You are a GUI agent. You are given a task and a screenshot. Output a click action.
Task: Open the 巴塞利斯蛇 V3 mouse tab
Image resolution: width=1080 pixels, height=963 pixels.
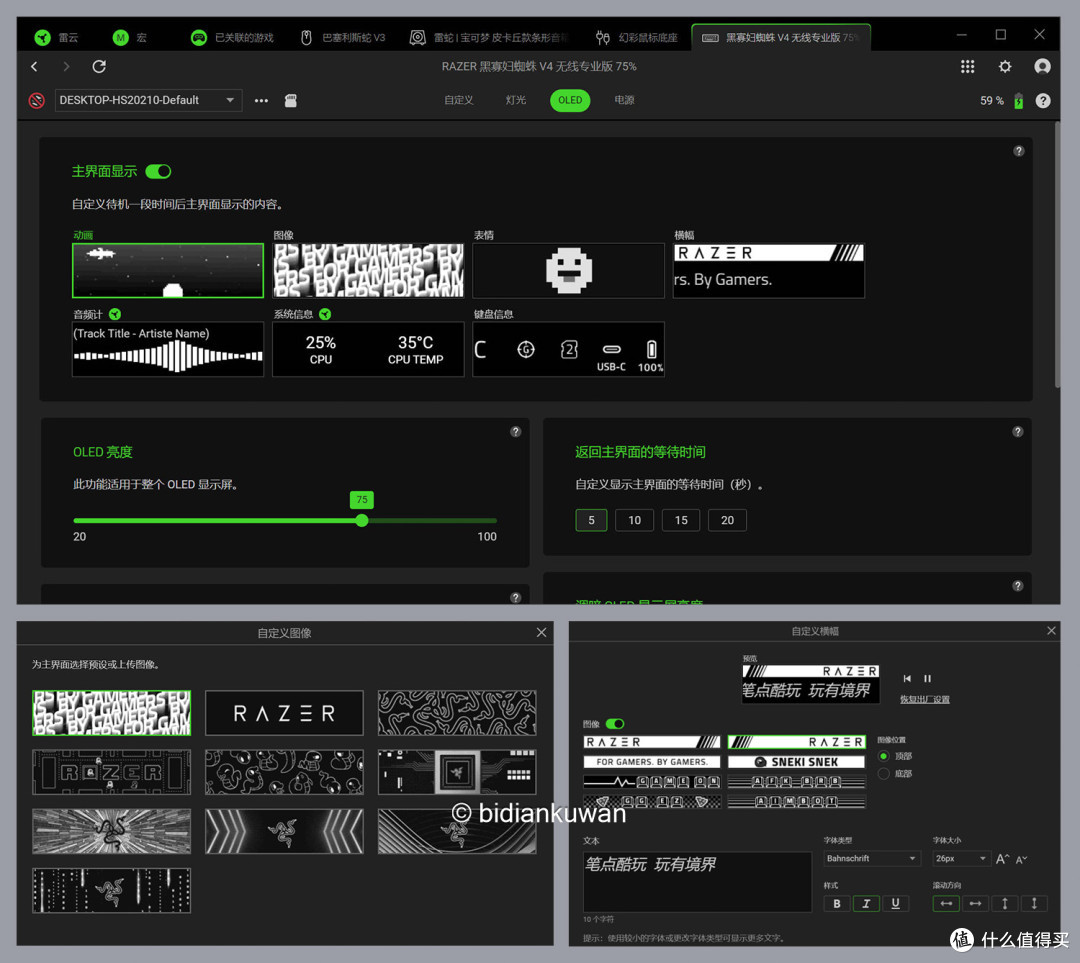click(x=343, y=37)
